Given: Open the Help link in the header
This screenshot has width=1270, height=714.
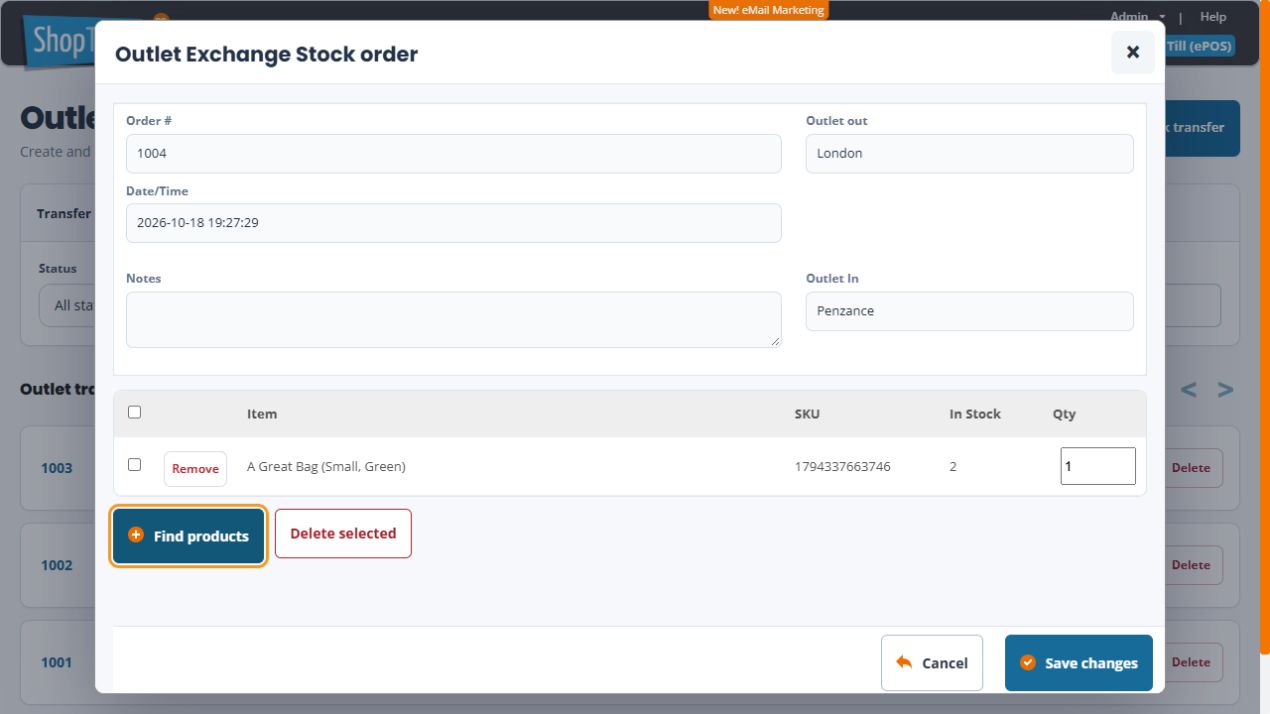Looking at the screenshot, I should pyautogui.click(x=1213, y=17).
